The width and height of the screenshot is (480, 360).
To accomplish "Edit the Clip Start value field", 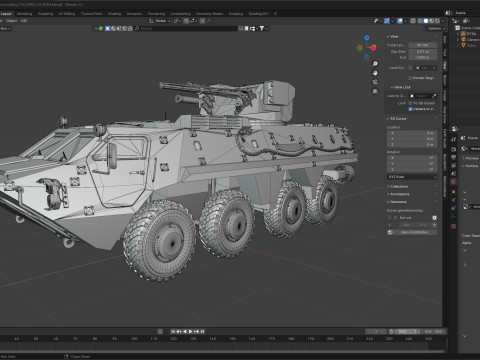I will (422, 51).
